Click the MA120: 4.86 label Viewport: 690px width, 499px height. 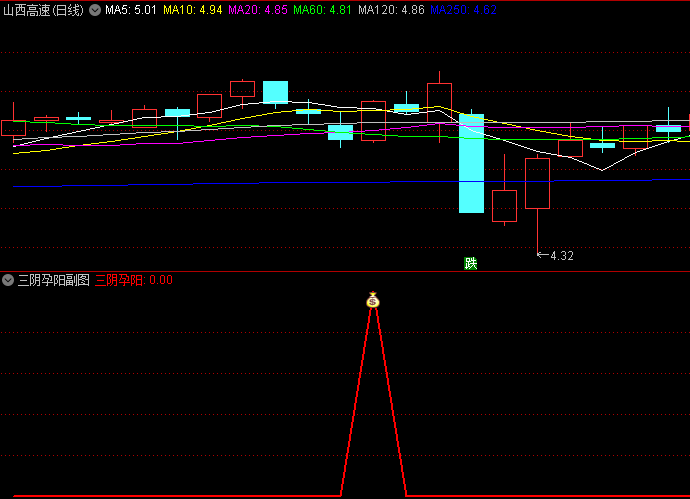(391, 10)
